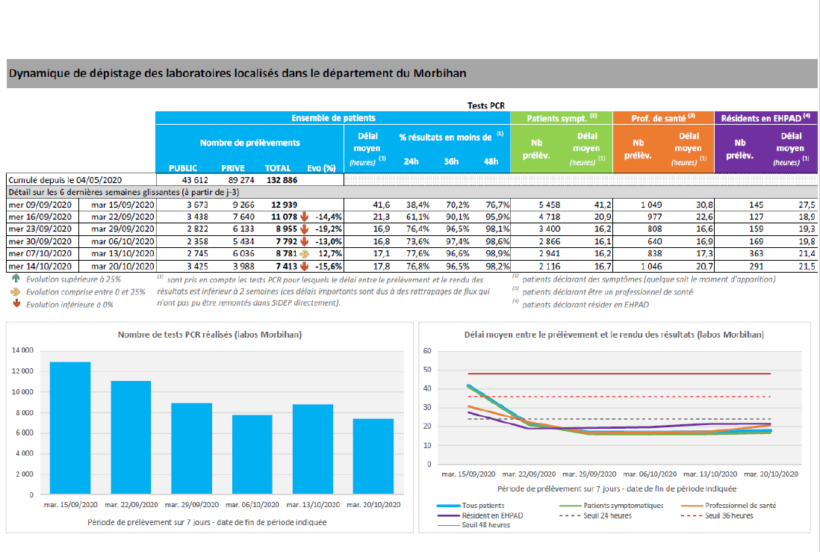820x552 pixels.
Task: Click the bar chart bar for mar. 15/09/2020
Action: tap(70, 428)
